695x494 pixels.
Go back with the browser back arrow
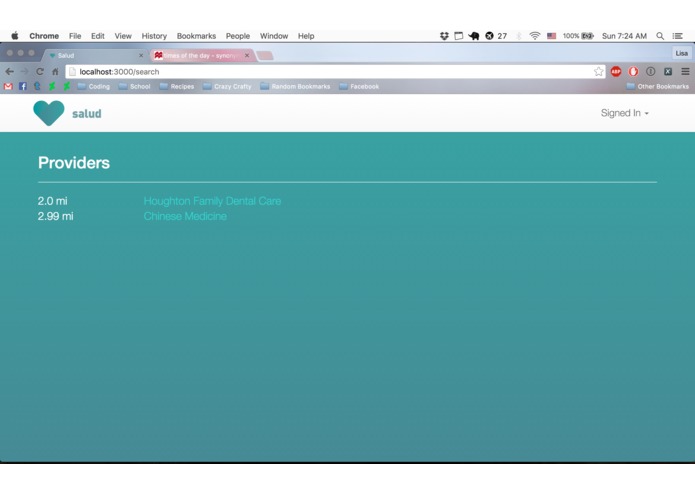point(9,71)
